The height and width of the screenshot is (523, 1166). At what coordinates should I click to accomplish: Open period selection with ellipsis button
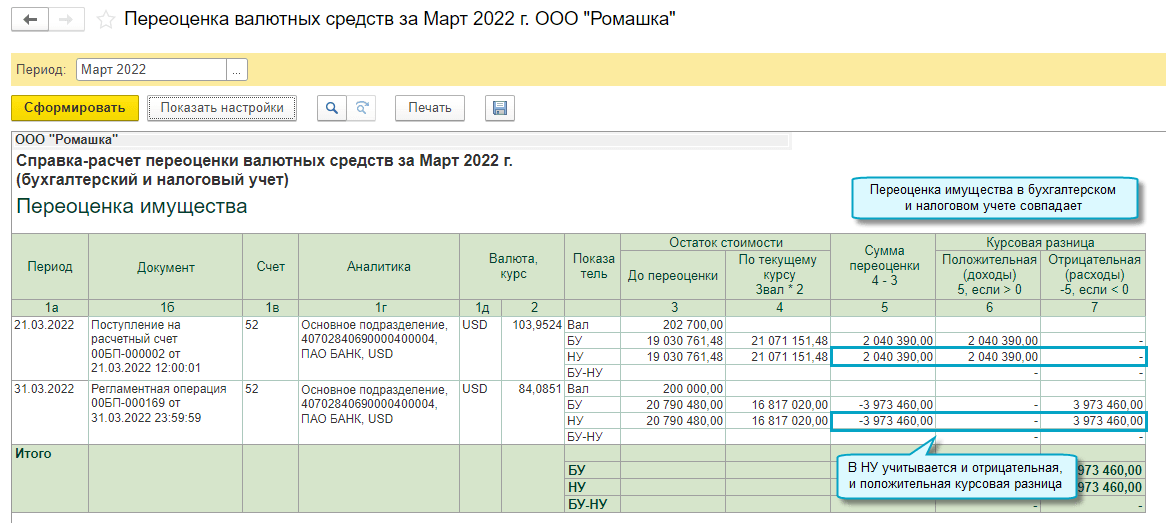237,70
